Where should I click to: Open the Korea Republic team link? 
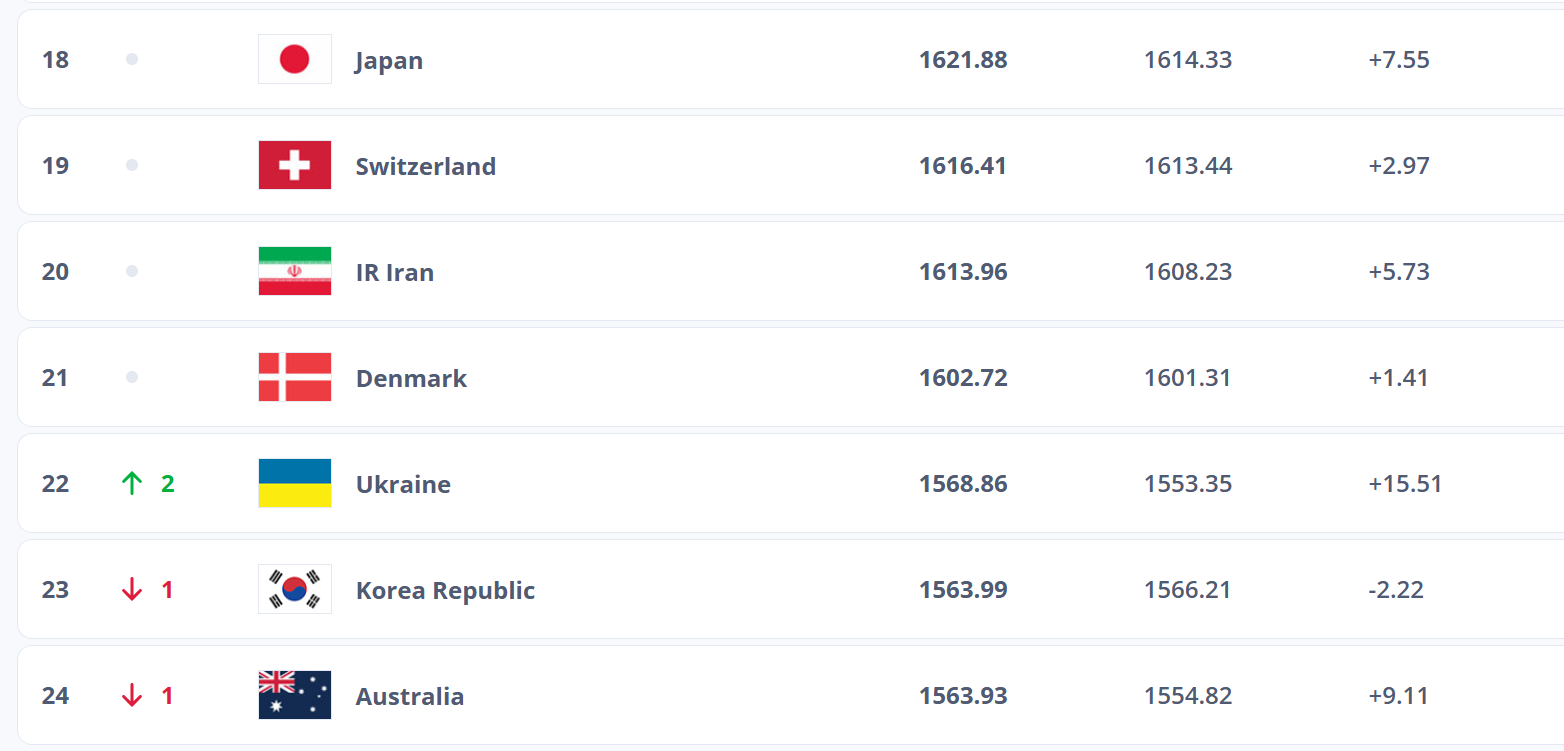[446, 590]
